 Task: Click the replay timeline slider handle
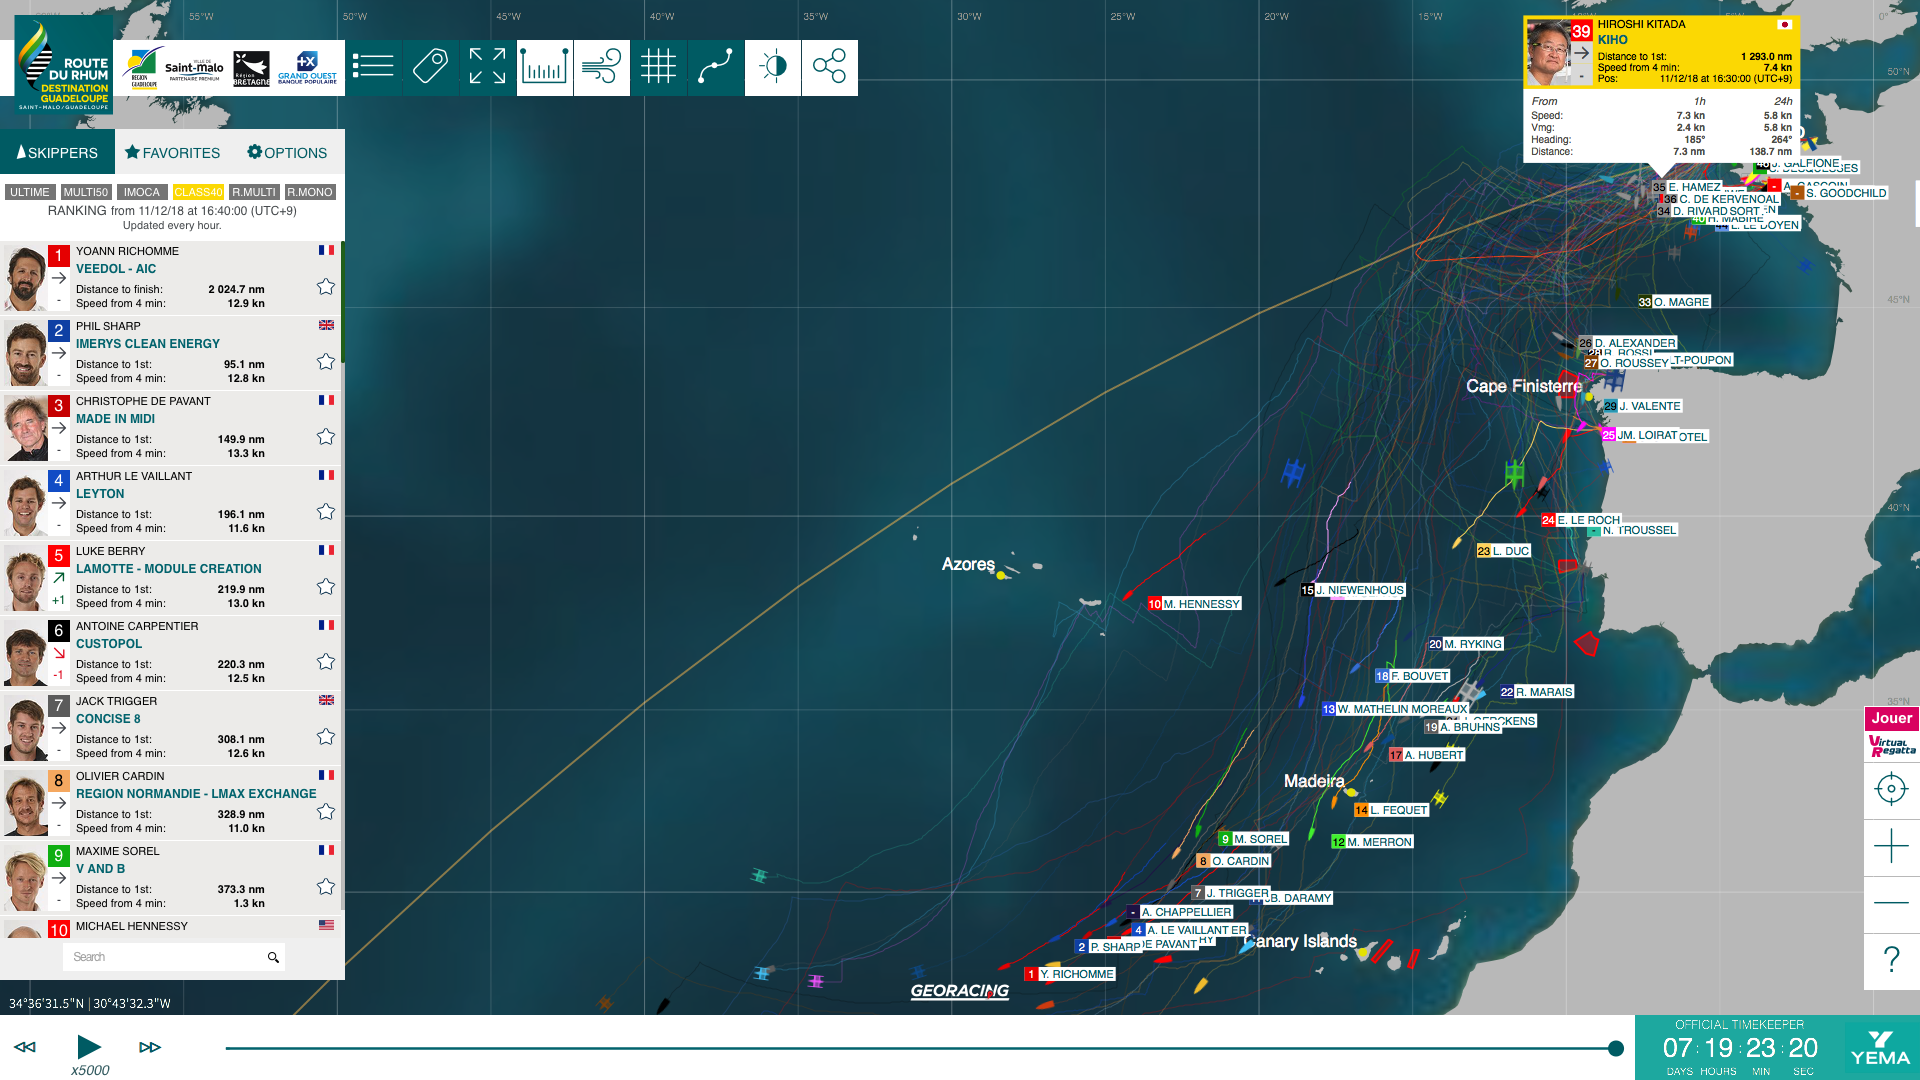point(1616,1048)
